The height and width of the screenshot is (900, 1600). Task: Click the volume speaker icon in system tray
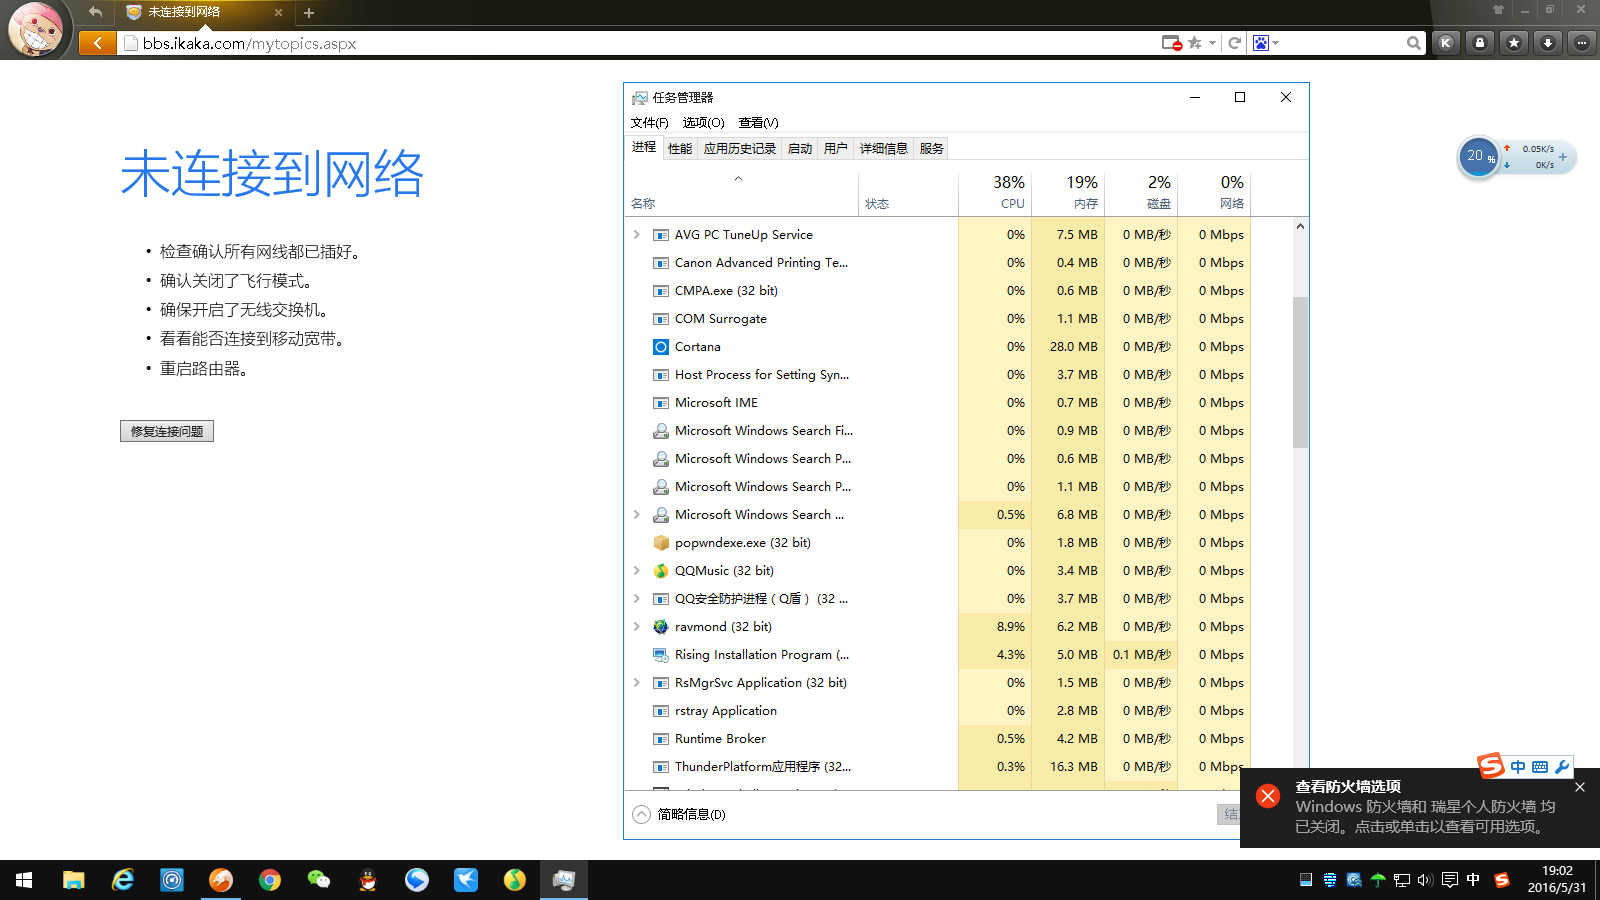(1425, 880)
